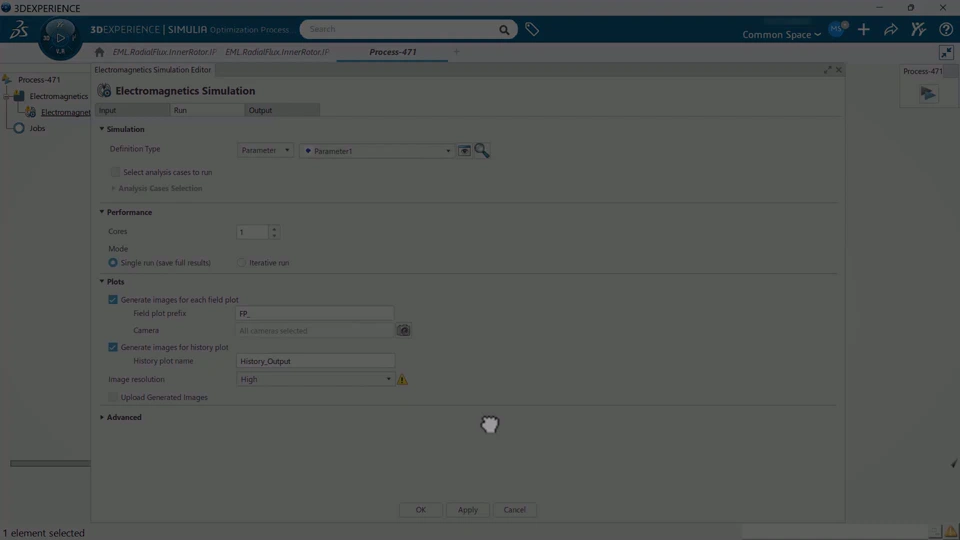Select Iterative run mode
The image size is (960, 540).
tap(241, 263)
